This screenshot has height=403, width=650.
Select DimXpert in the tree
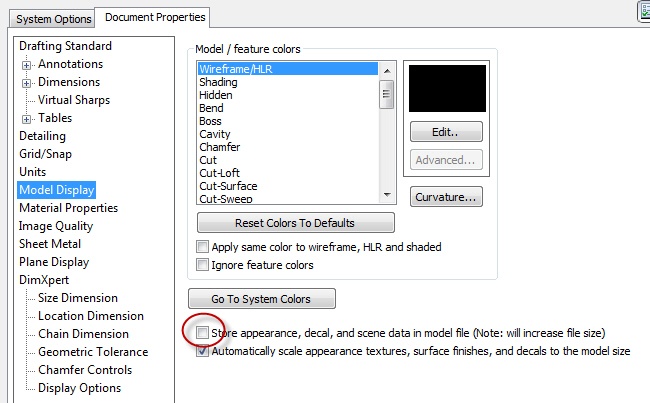pyautogui.click(x=44, y=280)
